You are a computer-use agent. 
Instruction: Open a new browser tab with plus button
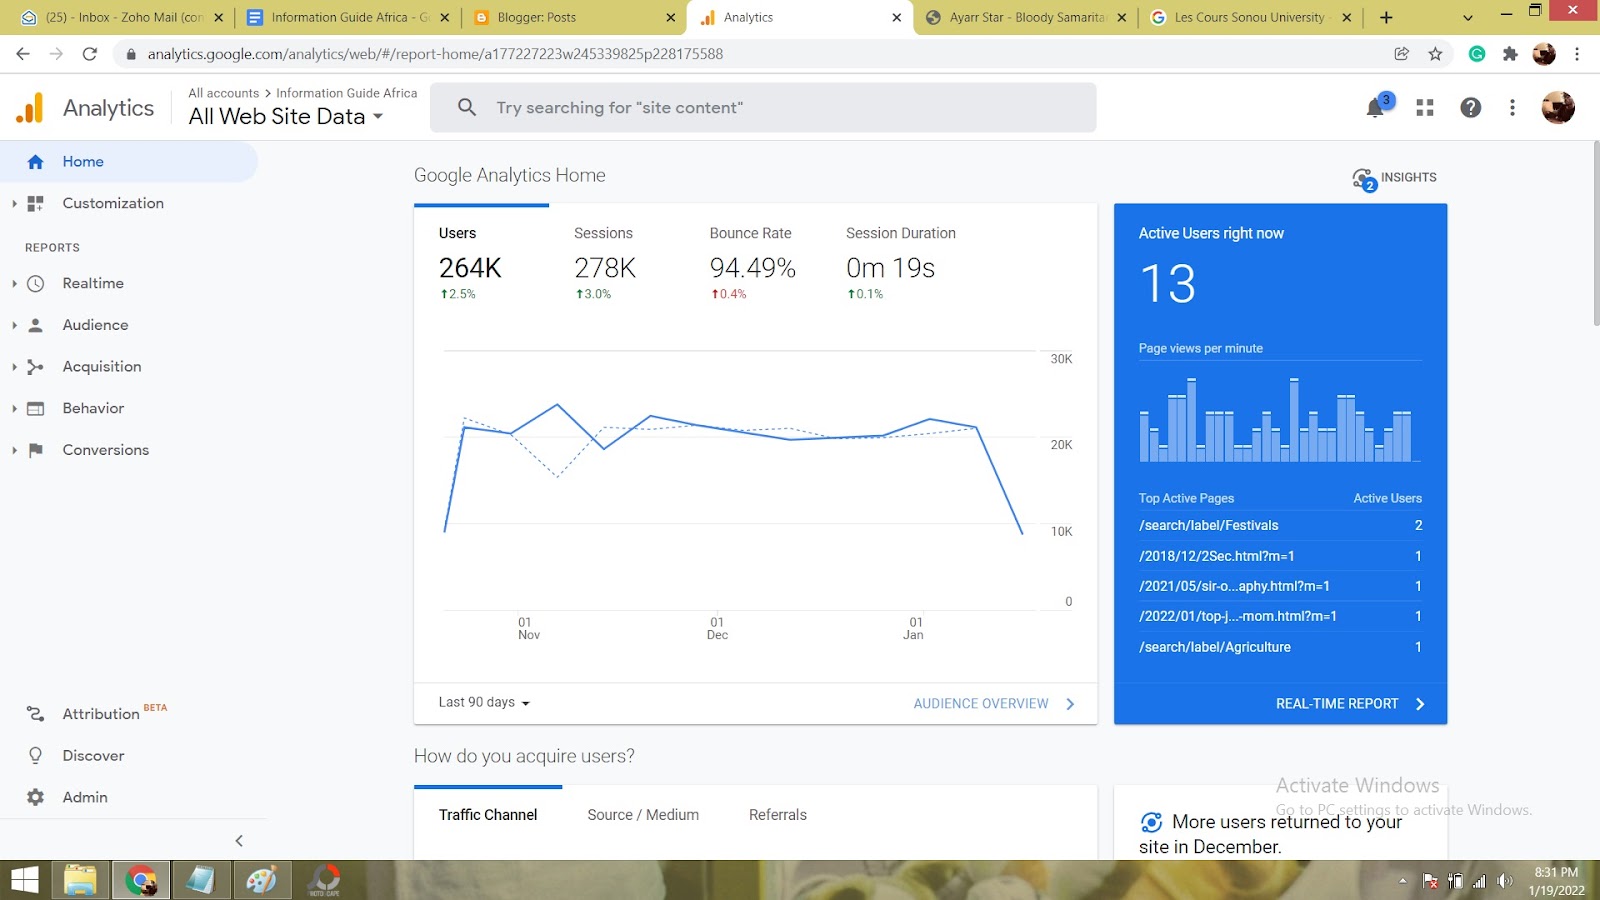[x=1386, y=17]
